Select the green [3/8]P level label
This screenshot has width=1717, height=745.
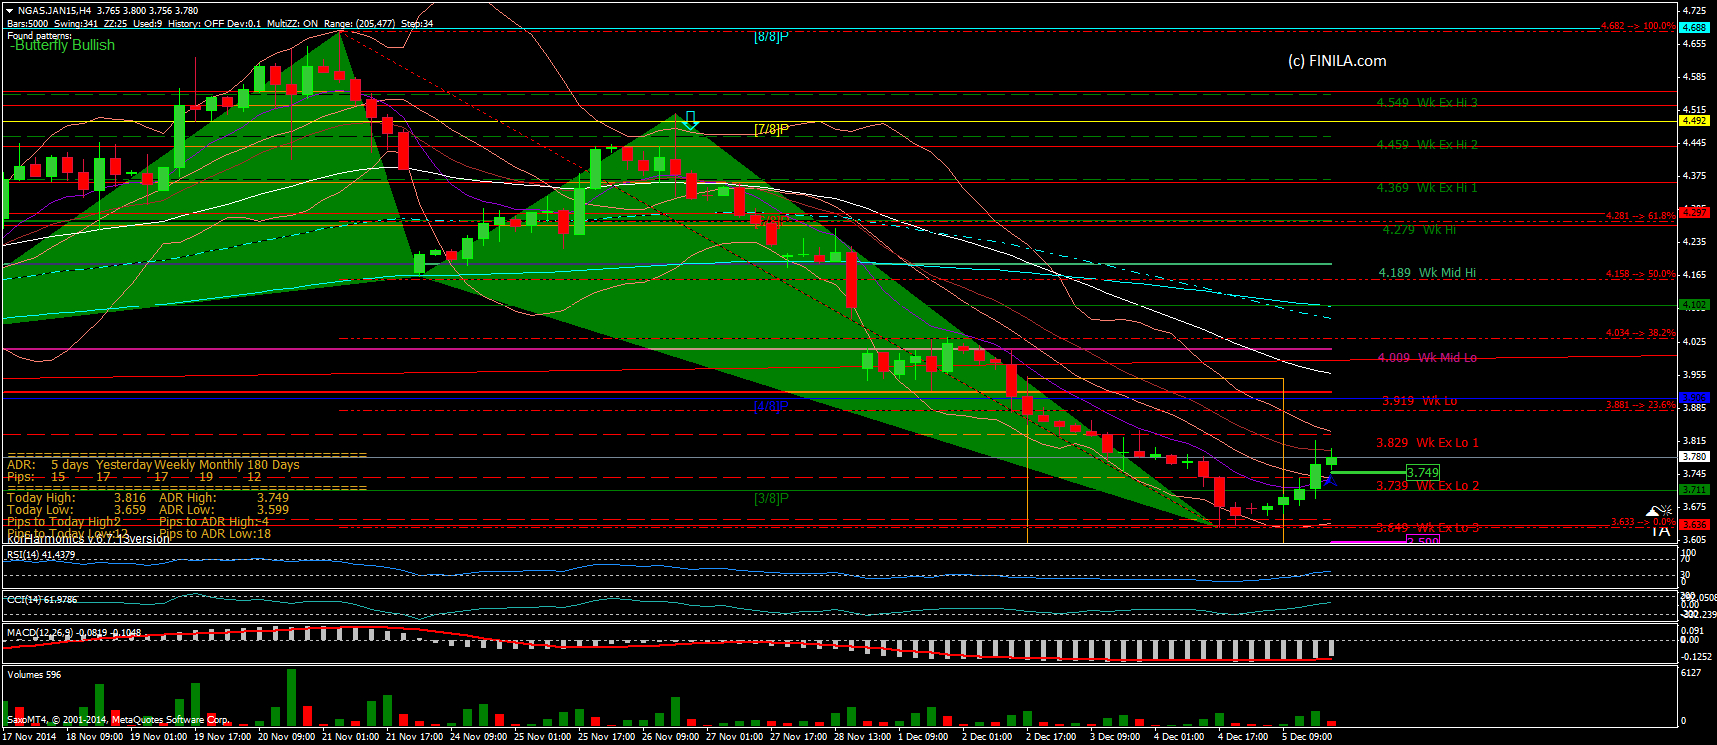(x=771, y=498)
